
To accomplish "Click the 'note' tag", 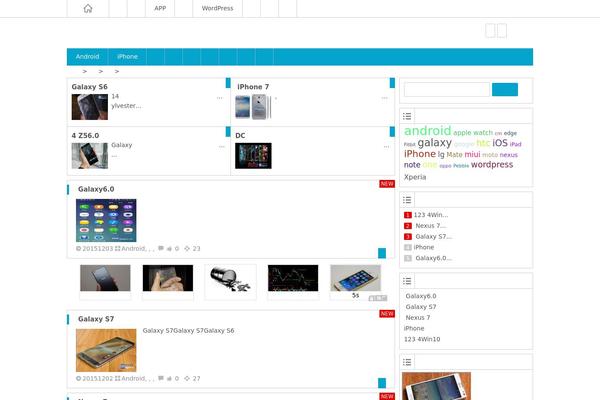I will [412, 165].
